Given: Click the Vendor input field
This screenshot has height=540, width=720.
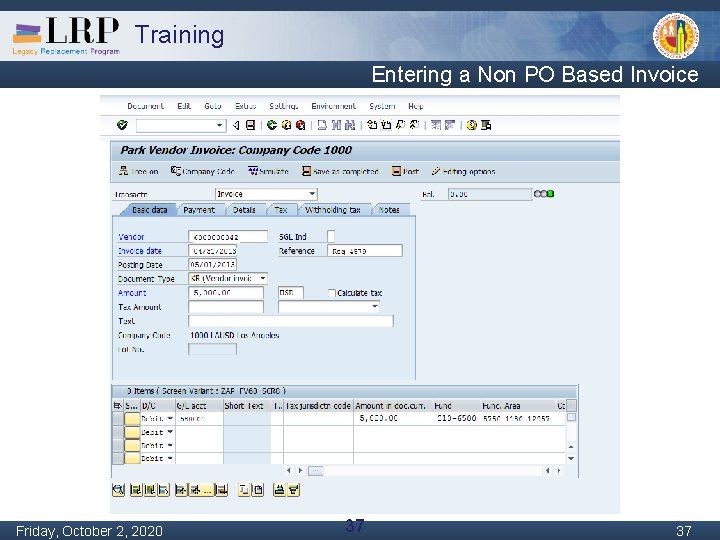Looking at the screenshot, I should [x=228, y=237].
